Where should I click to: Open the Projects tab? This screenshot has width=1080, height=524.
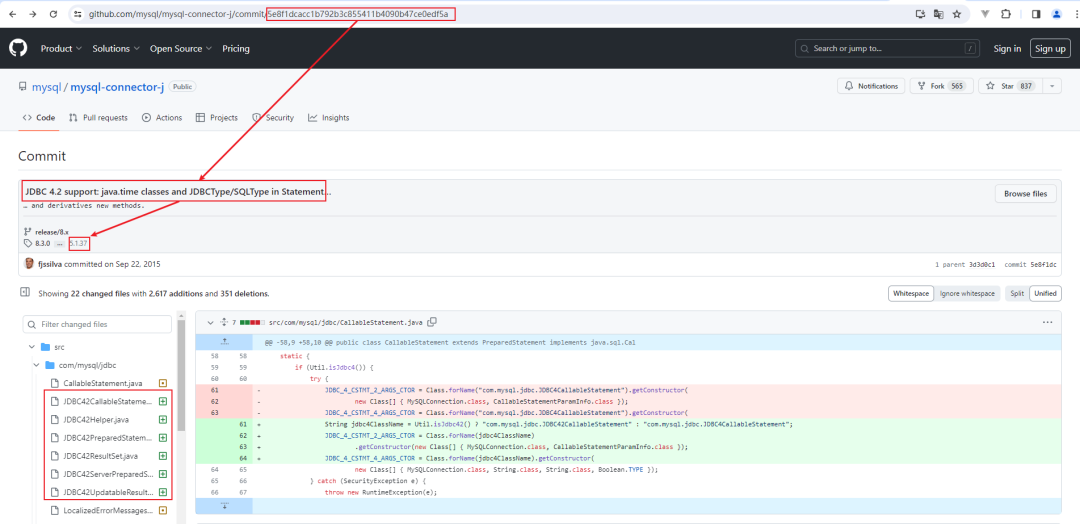click(x=216, y=118)
